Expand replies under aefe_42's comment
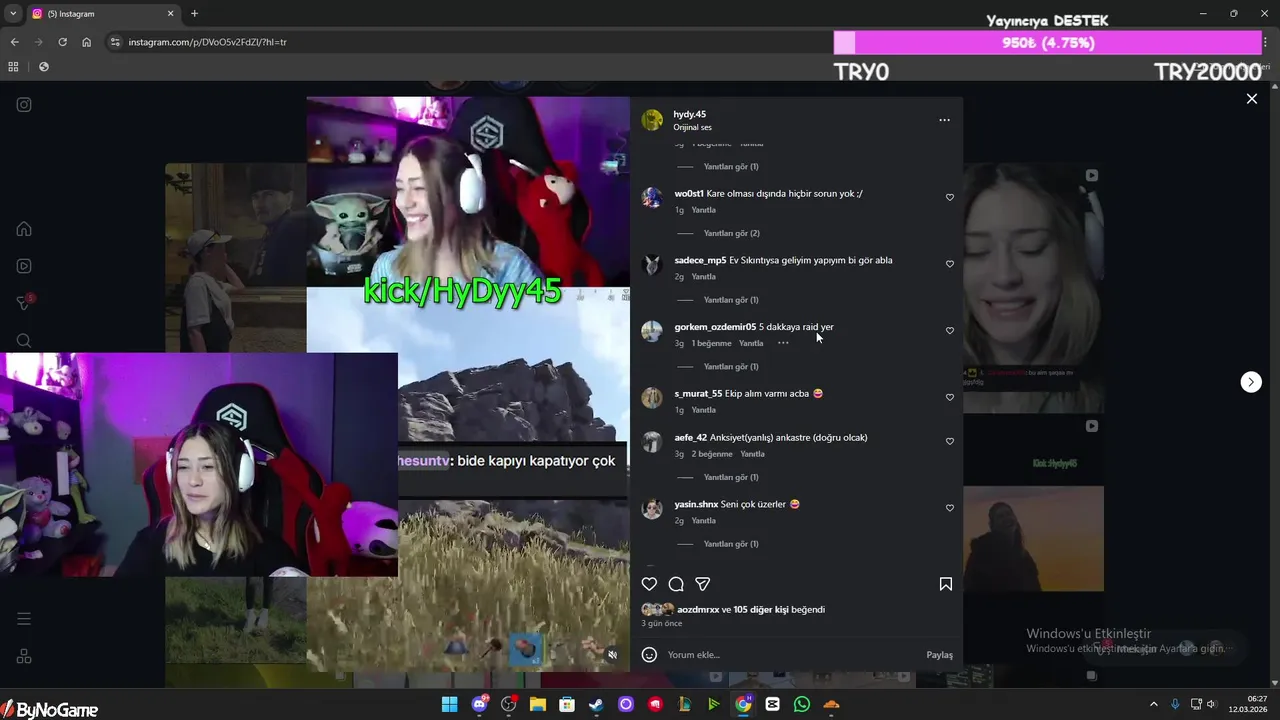Screen dimensions: 1280x720 pos(731,477)
